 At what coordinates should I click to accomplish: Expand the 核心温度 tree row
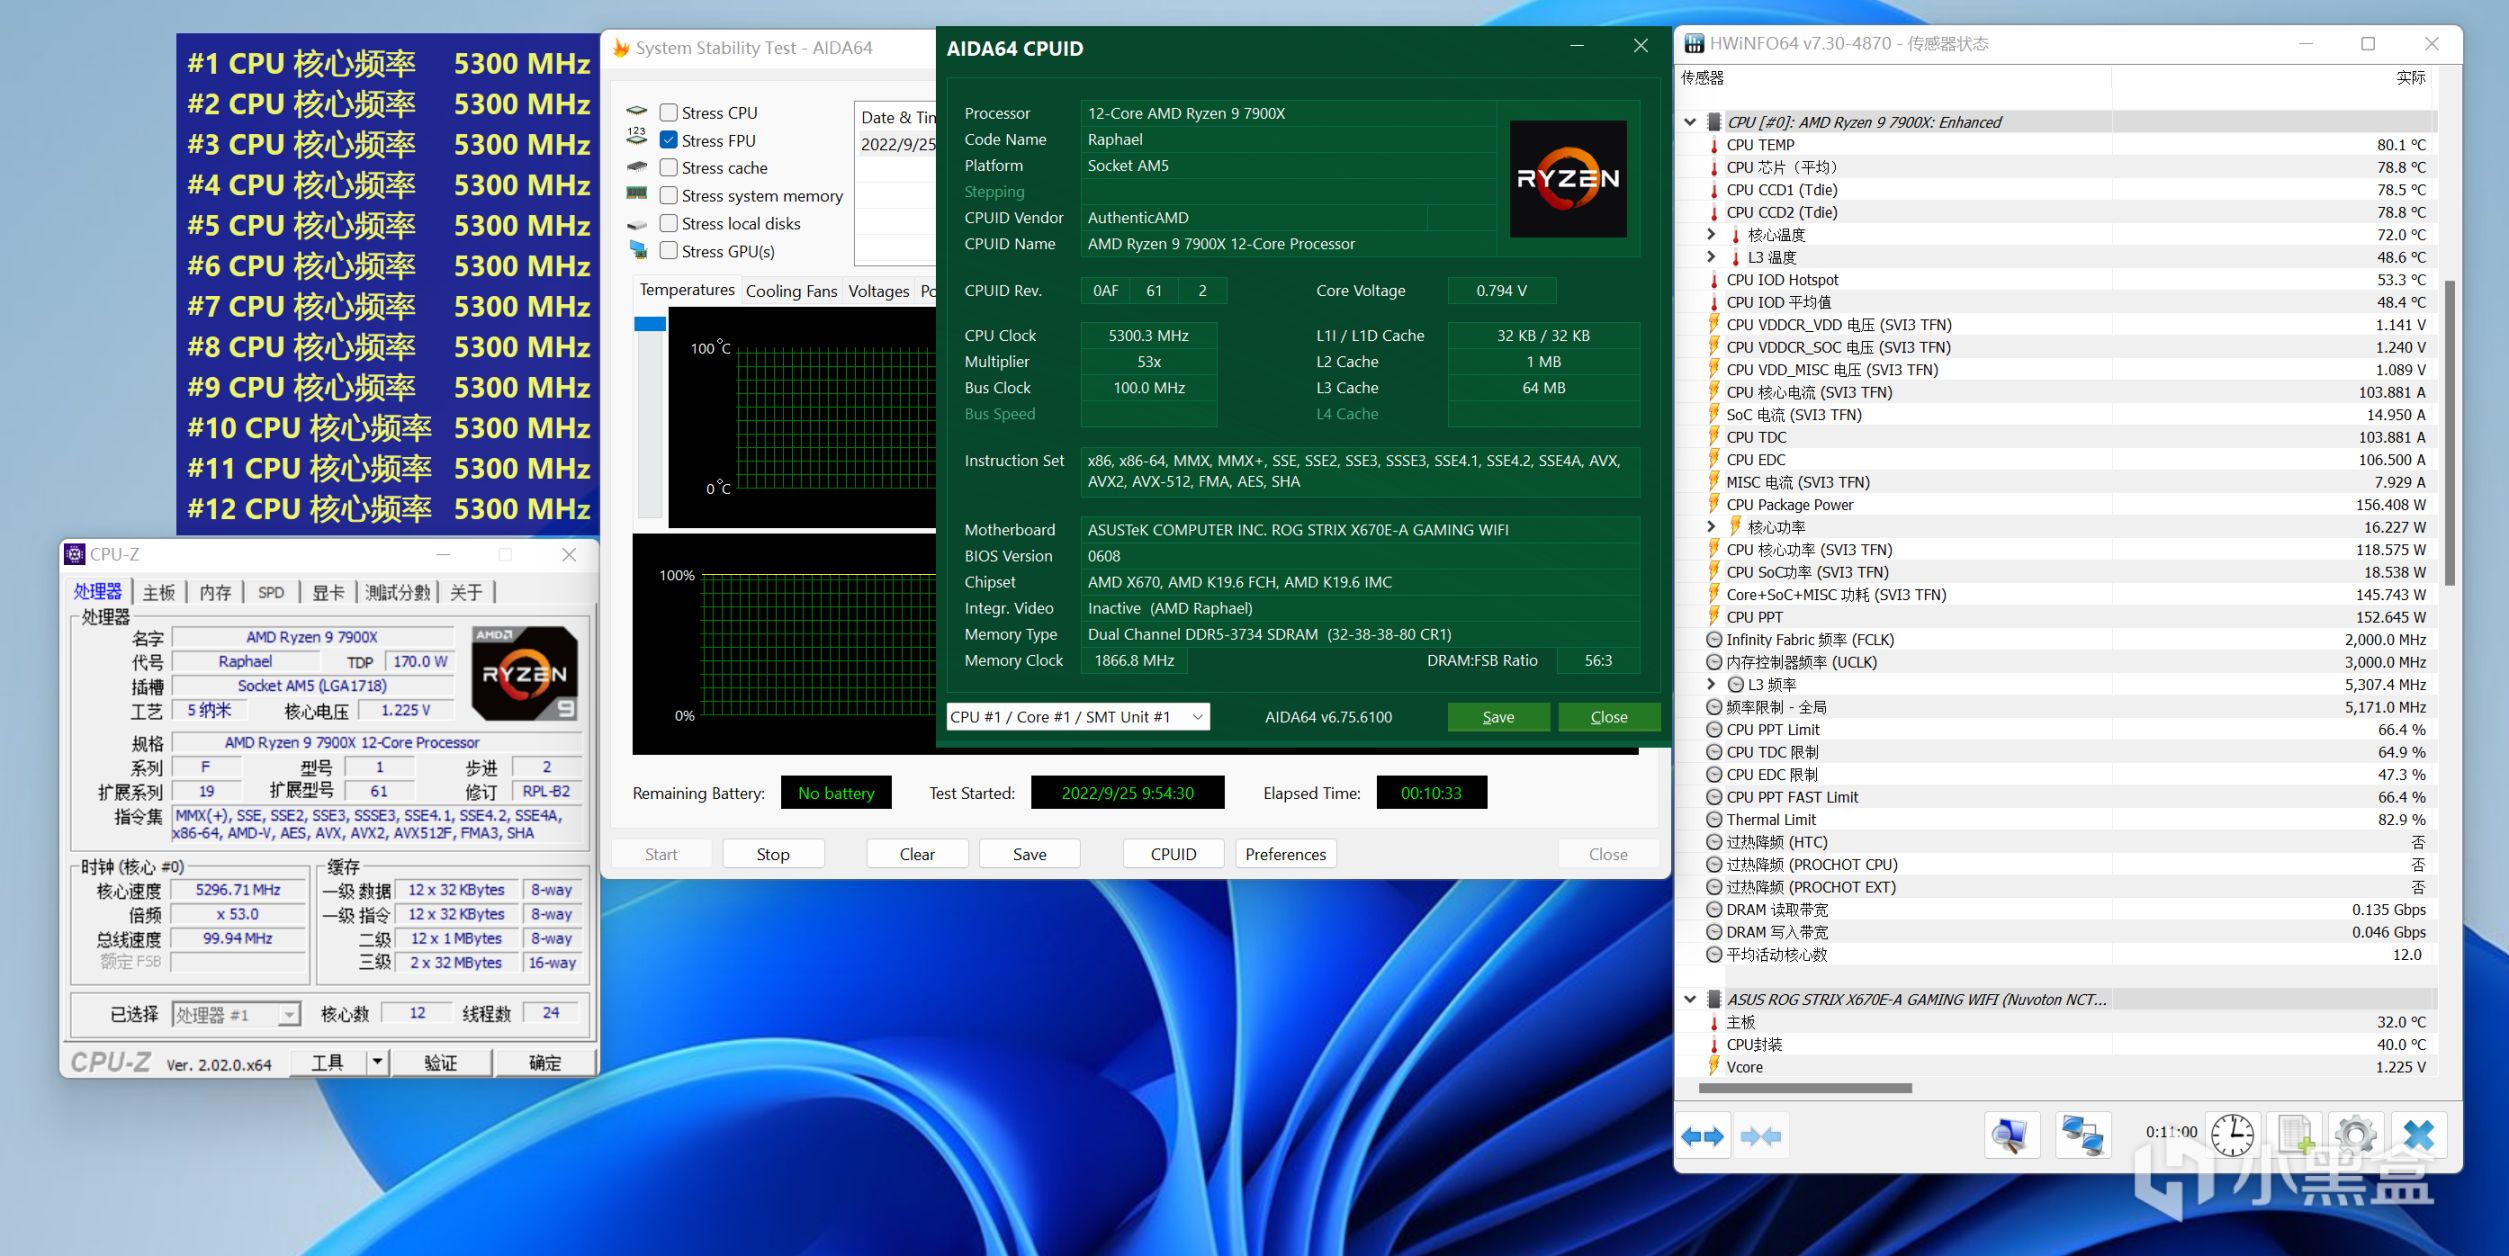tap(1711, 234)
